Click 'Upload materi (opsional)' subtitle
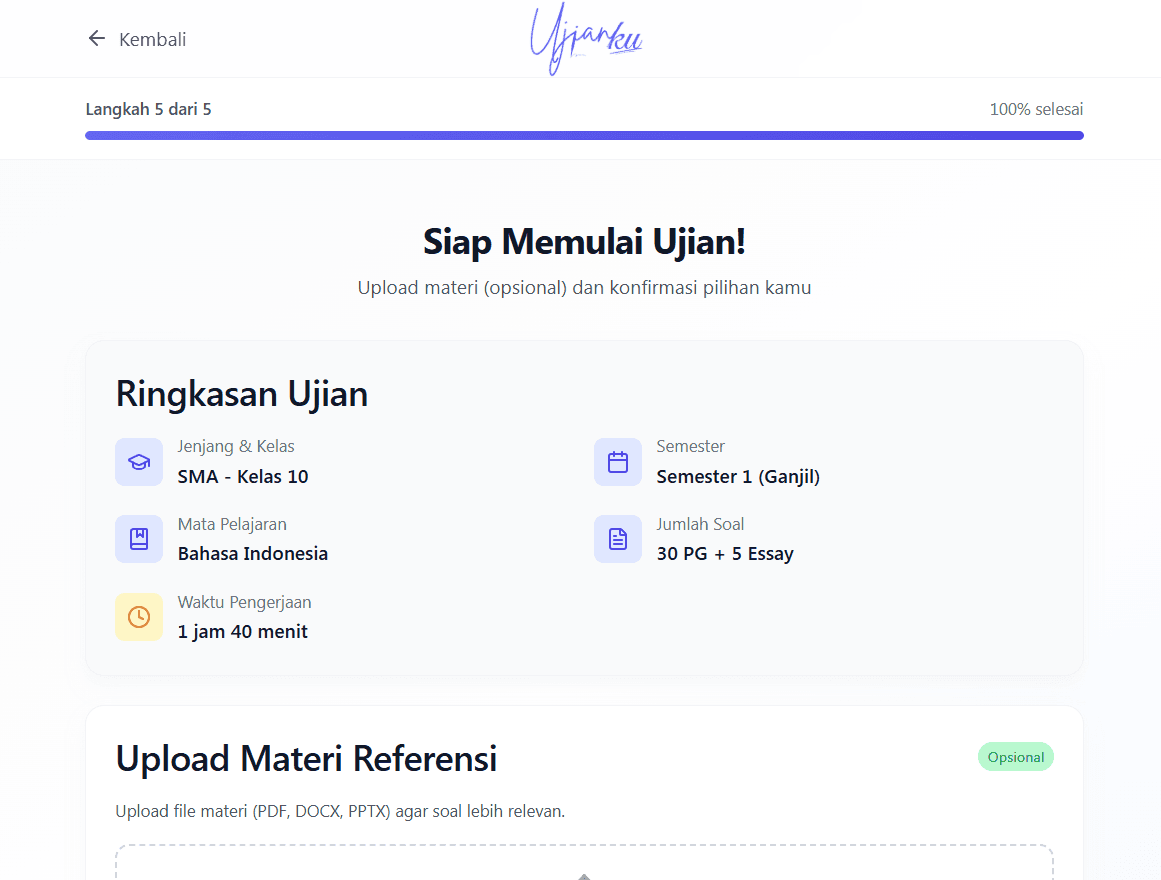The width and height of the screenshot is (1161, 880). (584, 287)
